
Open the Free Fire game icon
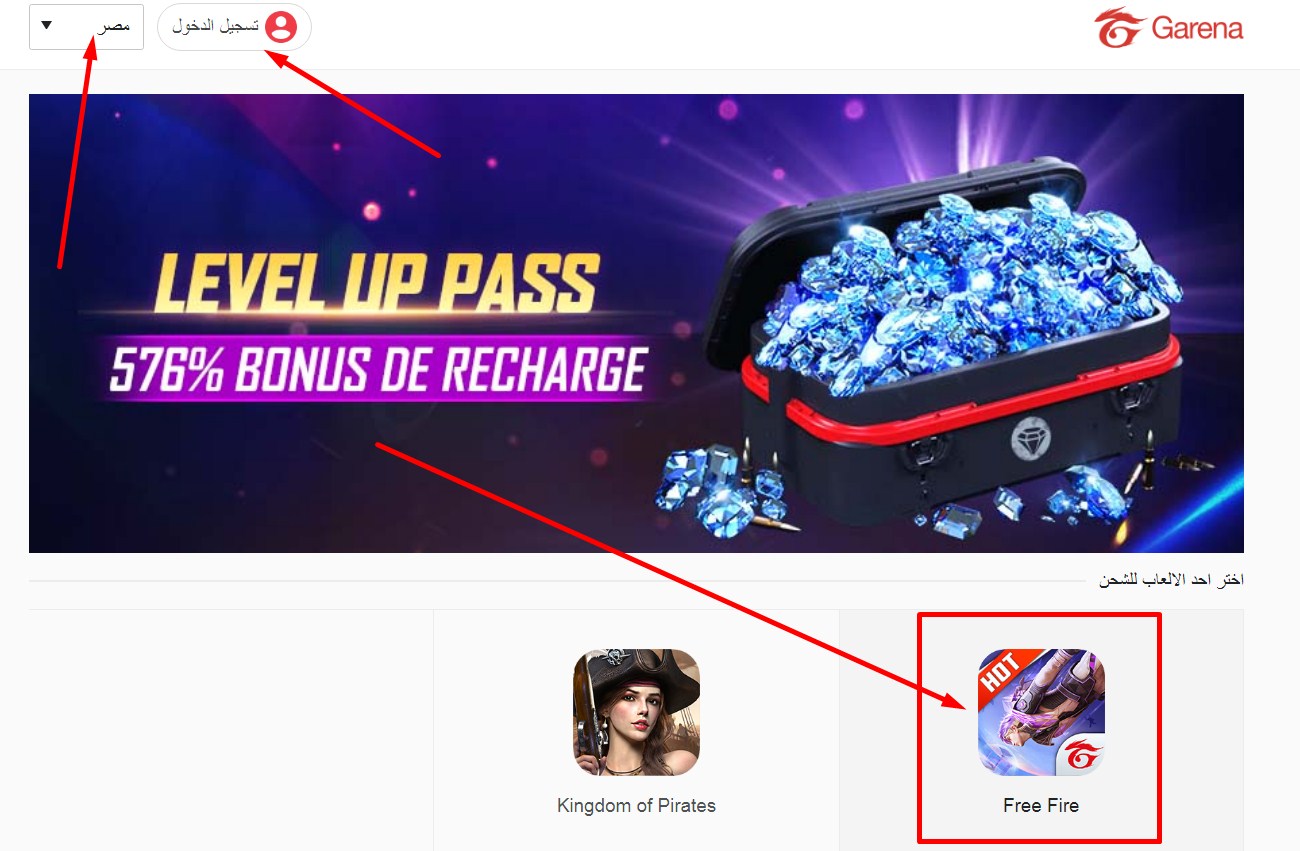click(1041, 712)
